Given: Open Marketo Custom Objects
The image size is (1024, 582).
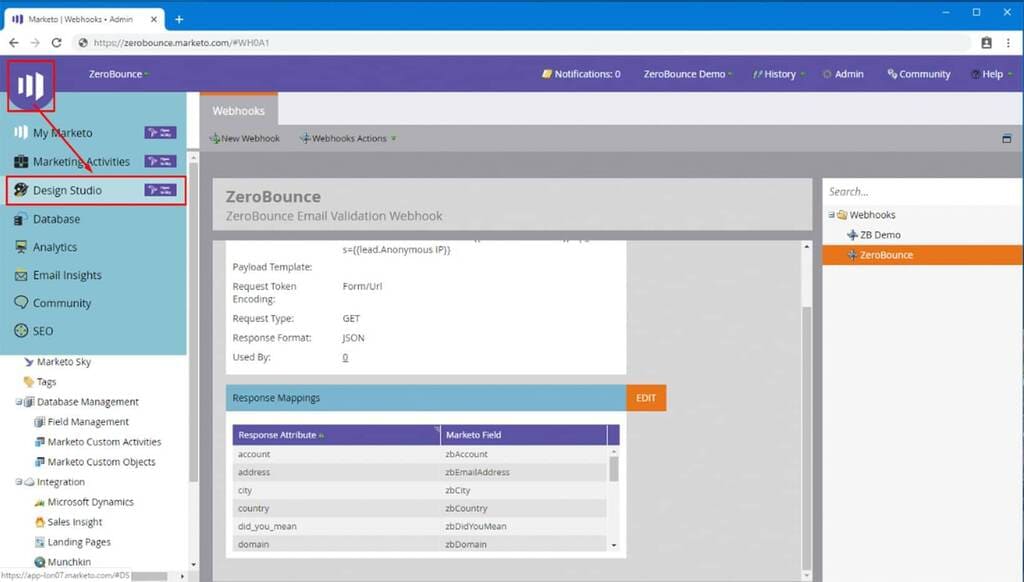Looking at the screenshot, I should coord(101,462).
